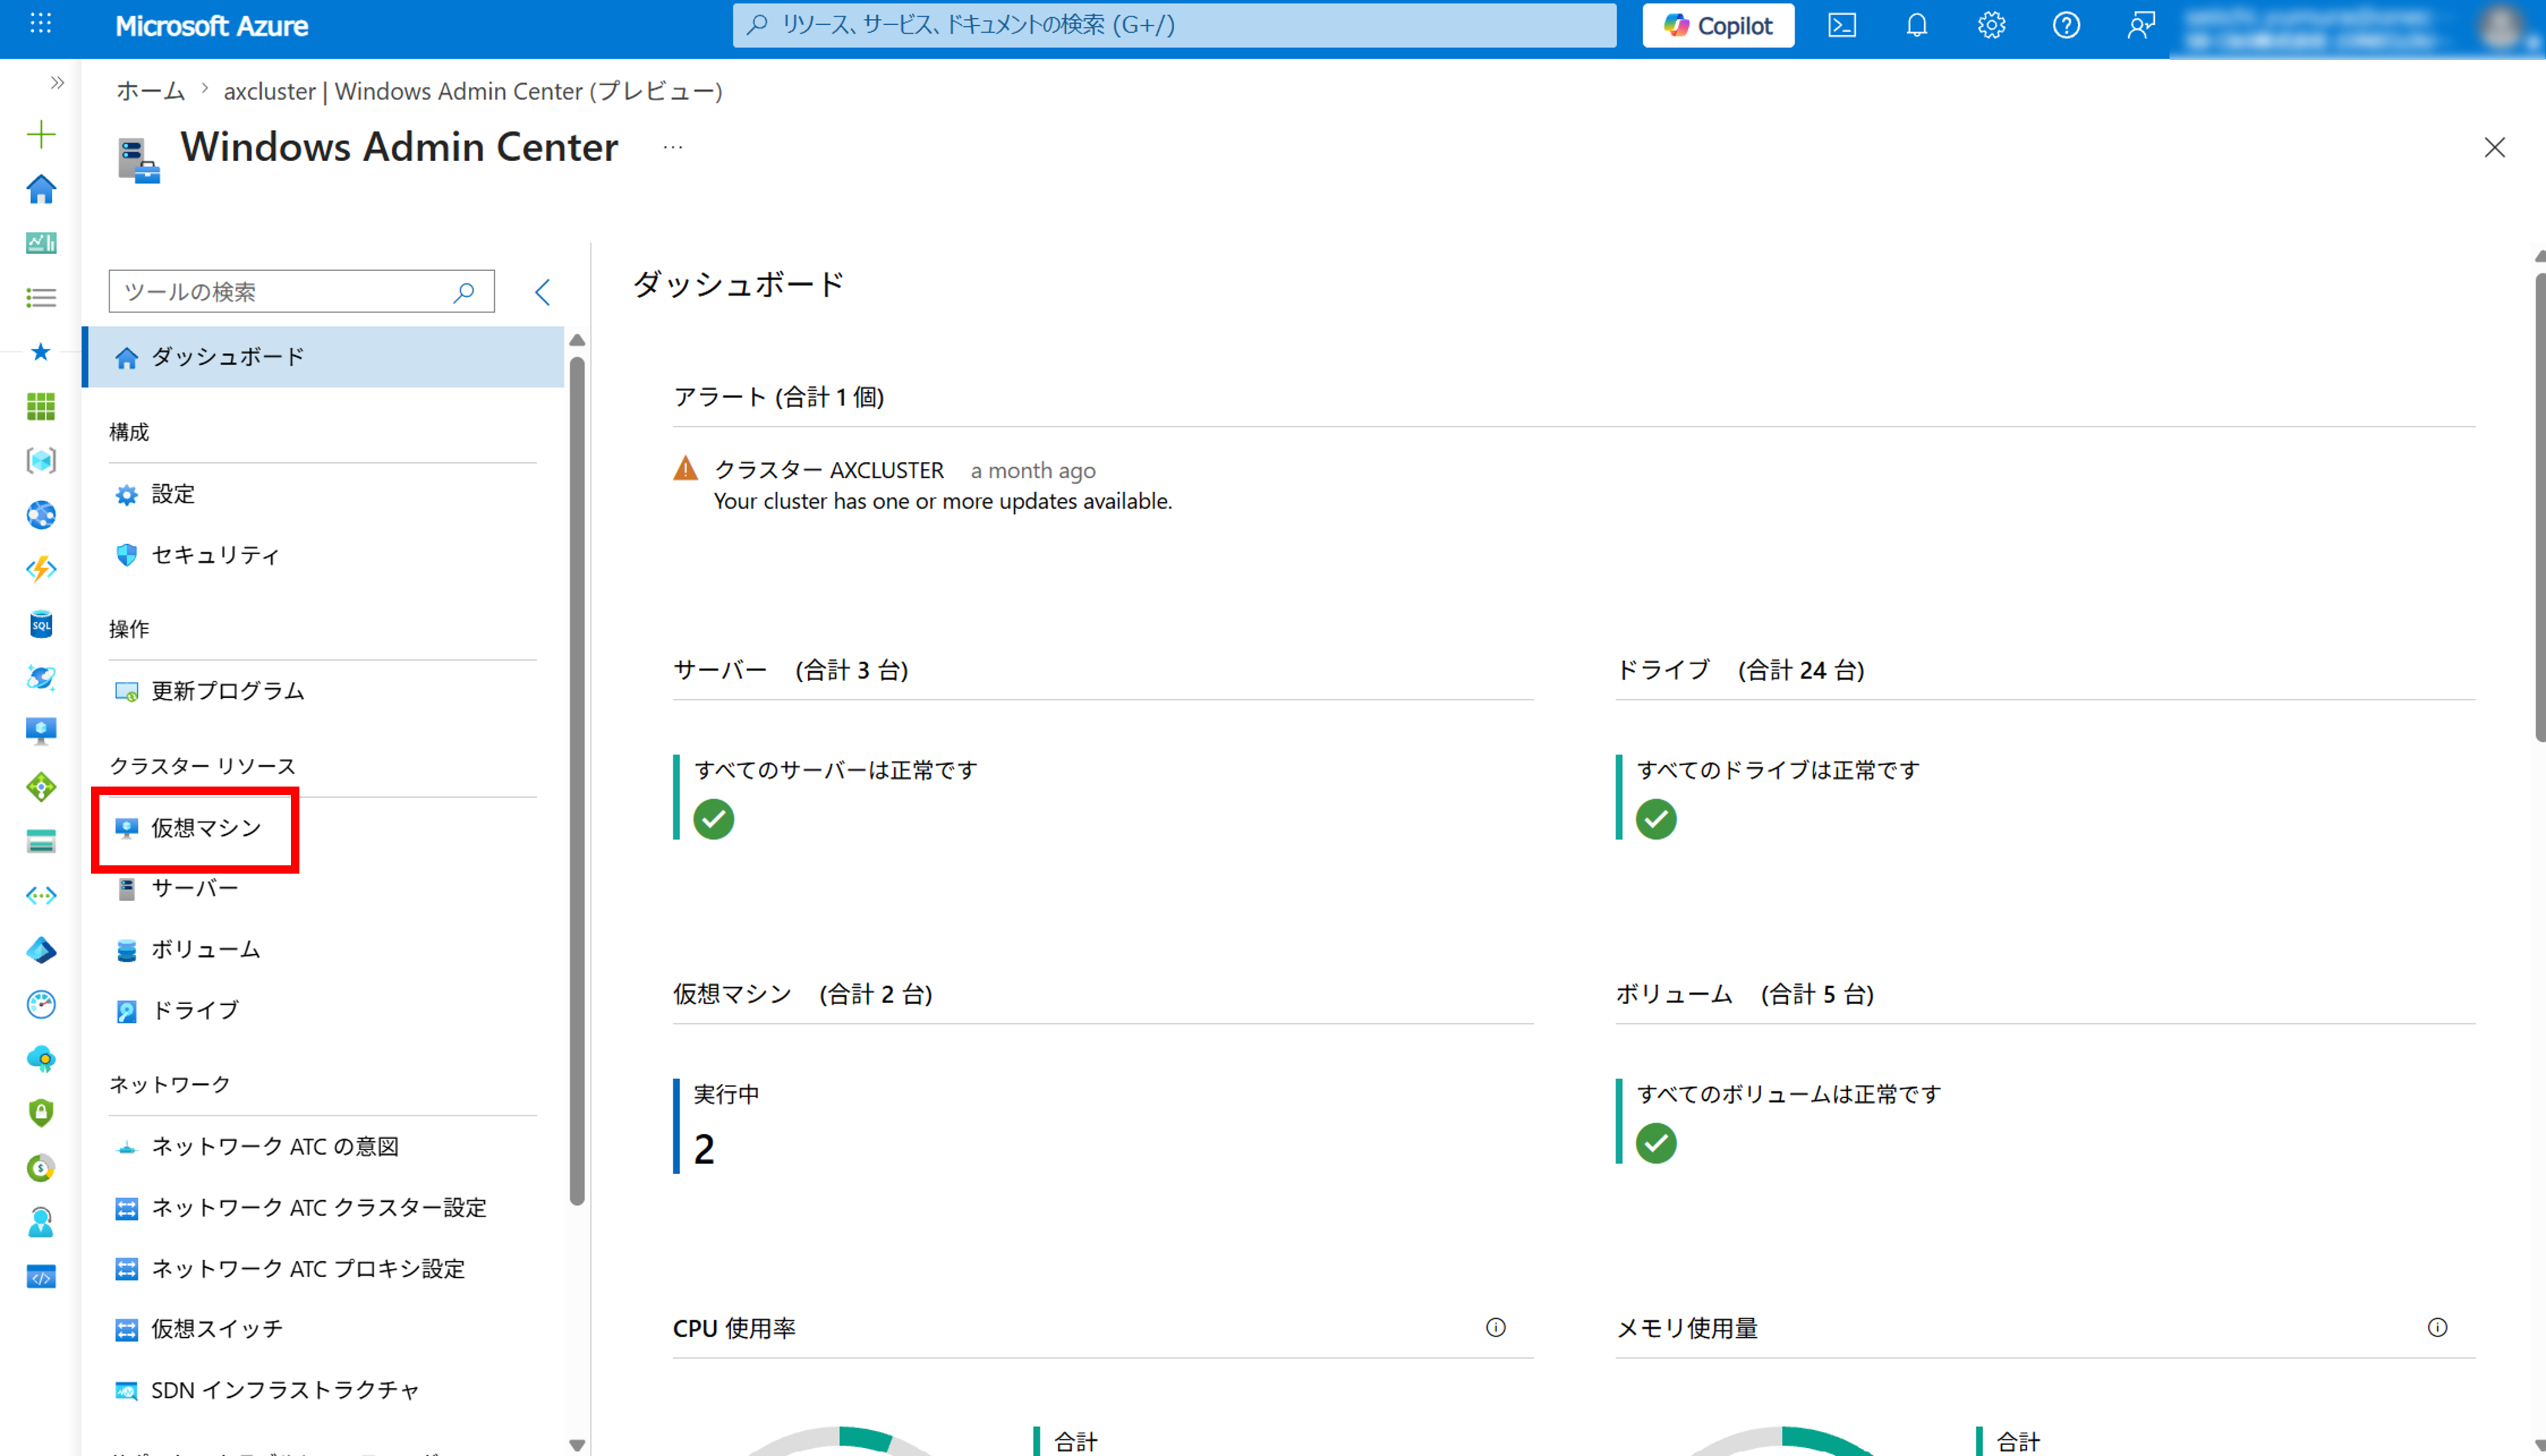Screen dimensions: 2546x1456
Task: Open the feedback icon in top bar
Action: 2141,25
